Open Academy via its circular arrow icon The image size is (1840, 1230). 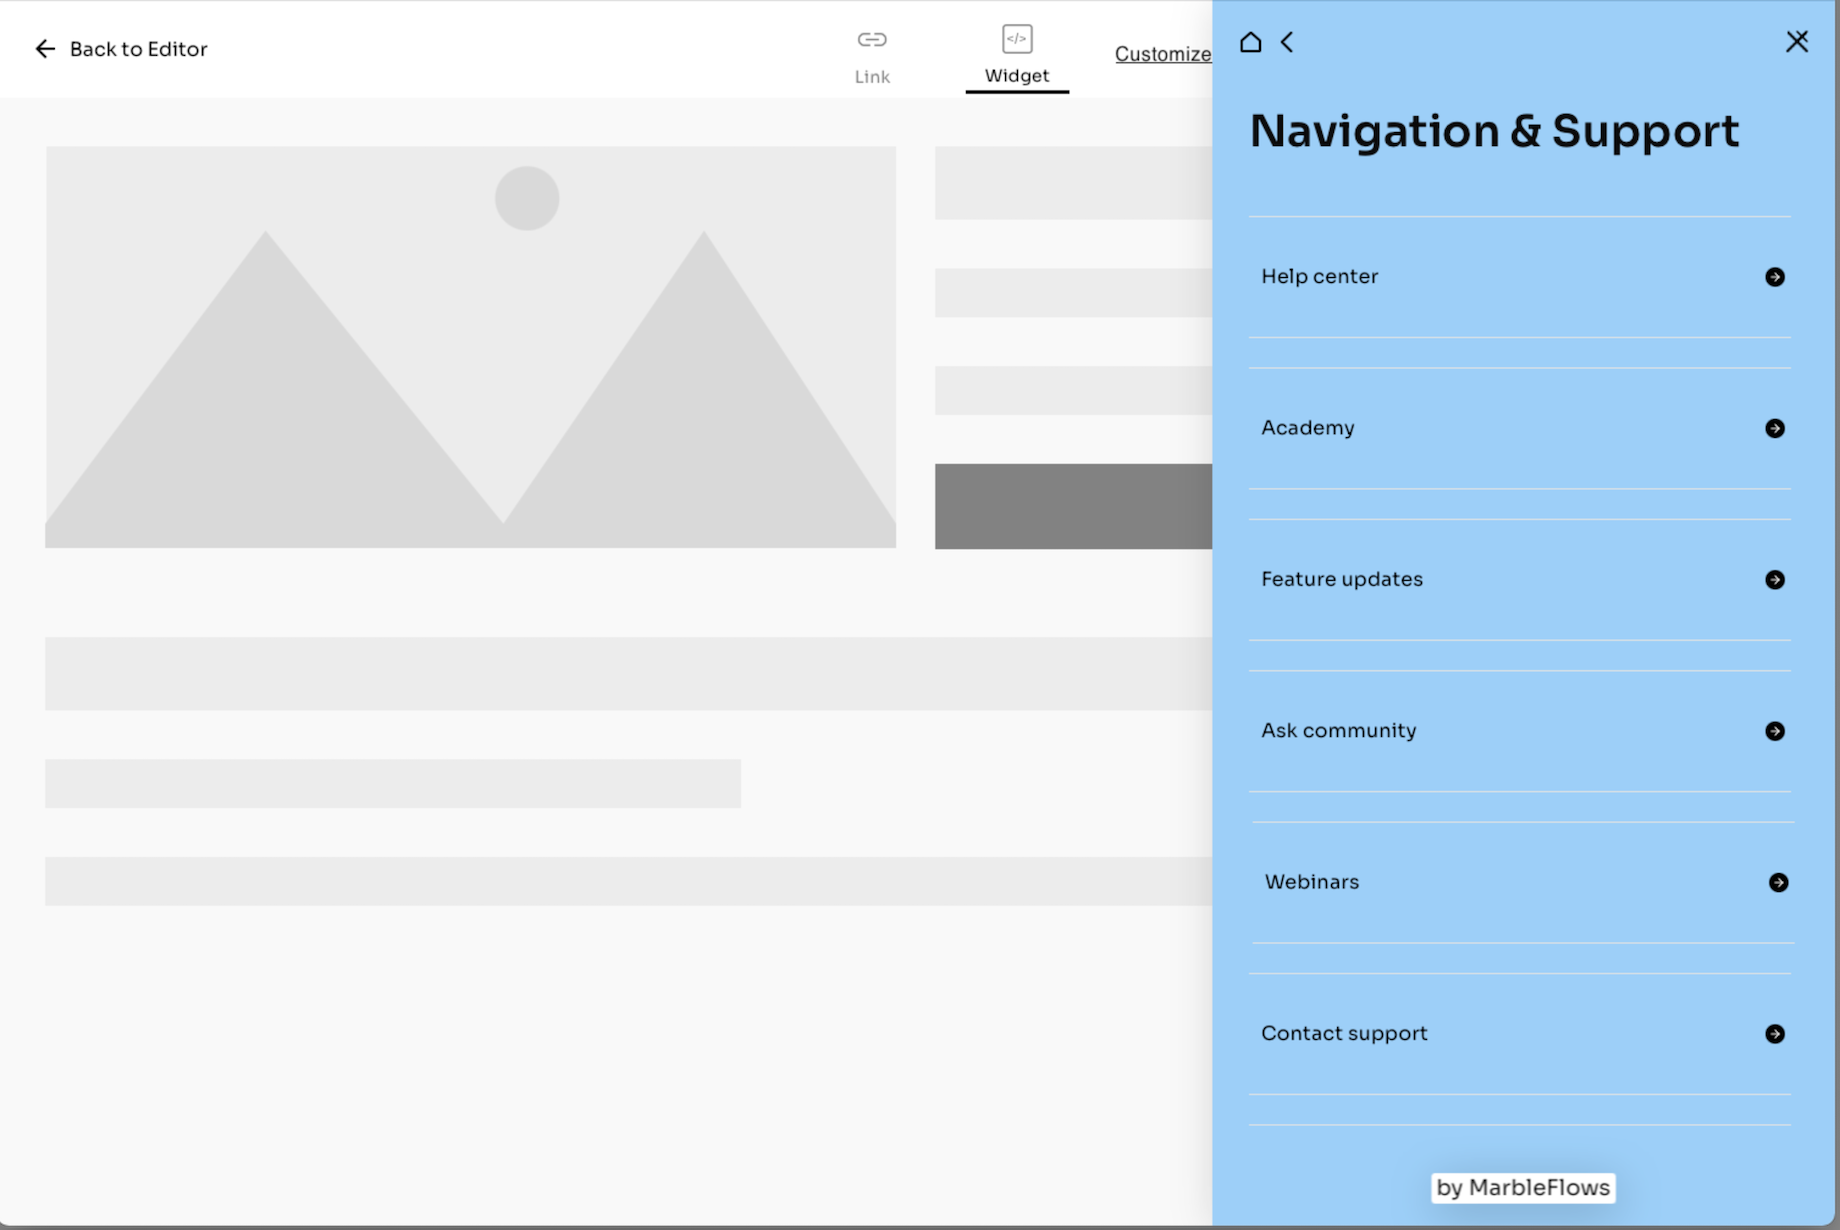click(x=1776, y=428)
